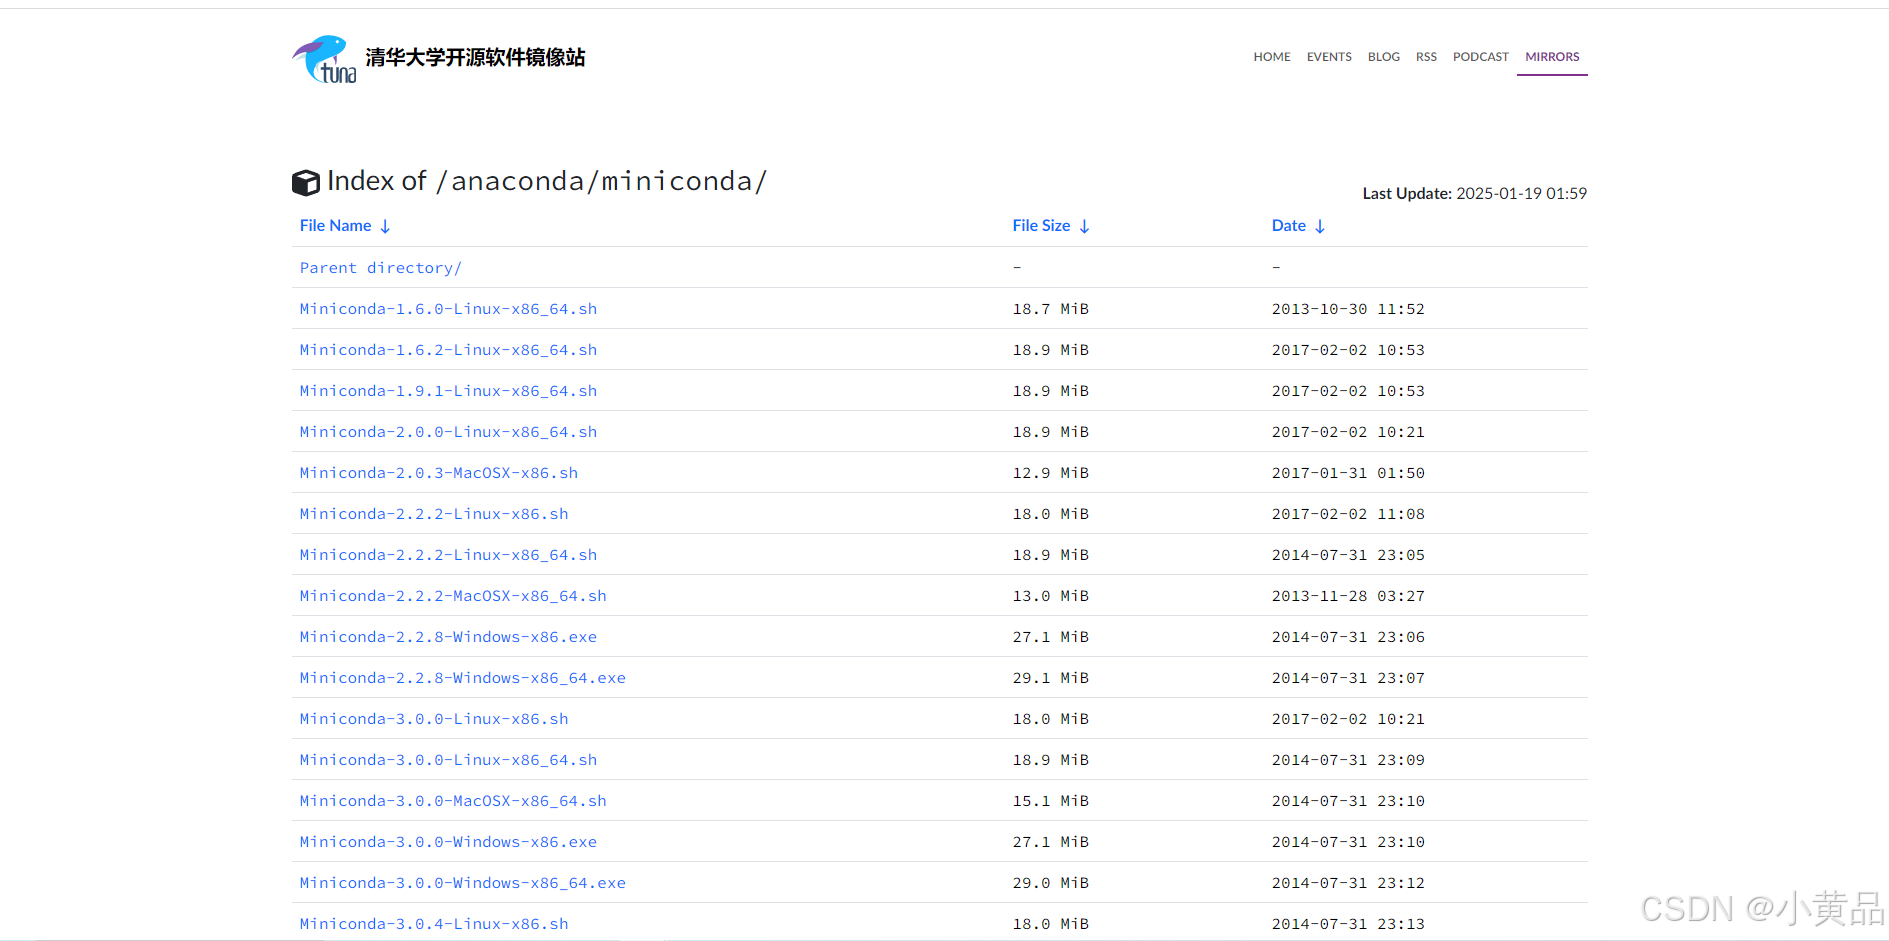Viewport: 1889px width, 941px height.
Task: Click the 15.1 MiB size value
Action: pyautogui.click(x=1050, y=801)
